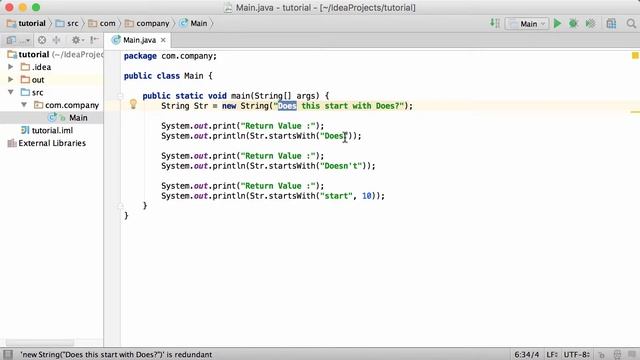The image size is (640, 360).
Task: Click the yellow lightbulb intention icon
Action: point(133,104)
